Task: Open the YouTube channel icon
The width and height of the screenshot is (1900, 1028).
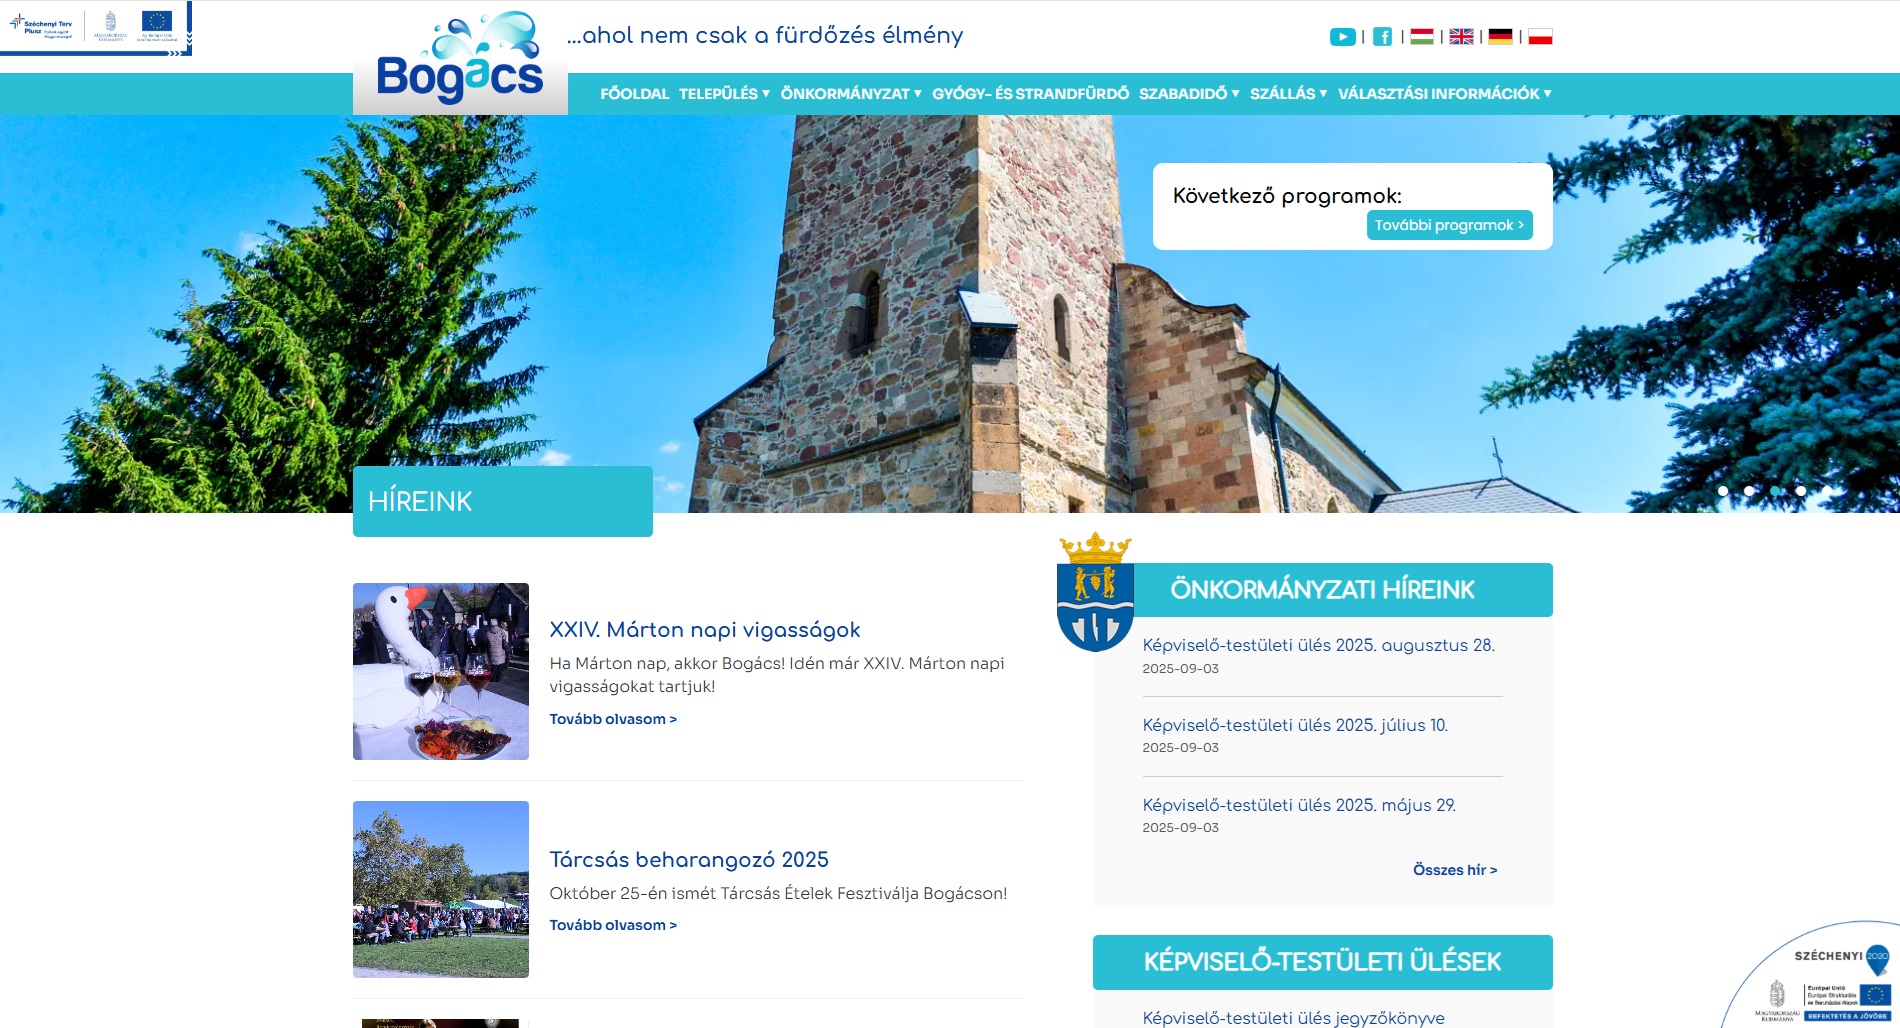Action: point(1343,36)
